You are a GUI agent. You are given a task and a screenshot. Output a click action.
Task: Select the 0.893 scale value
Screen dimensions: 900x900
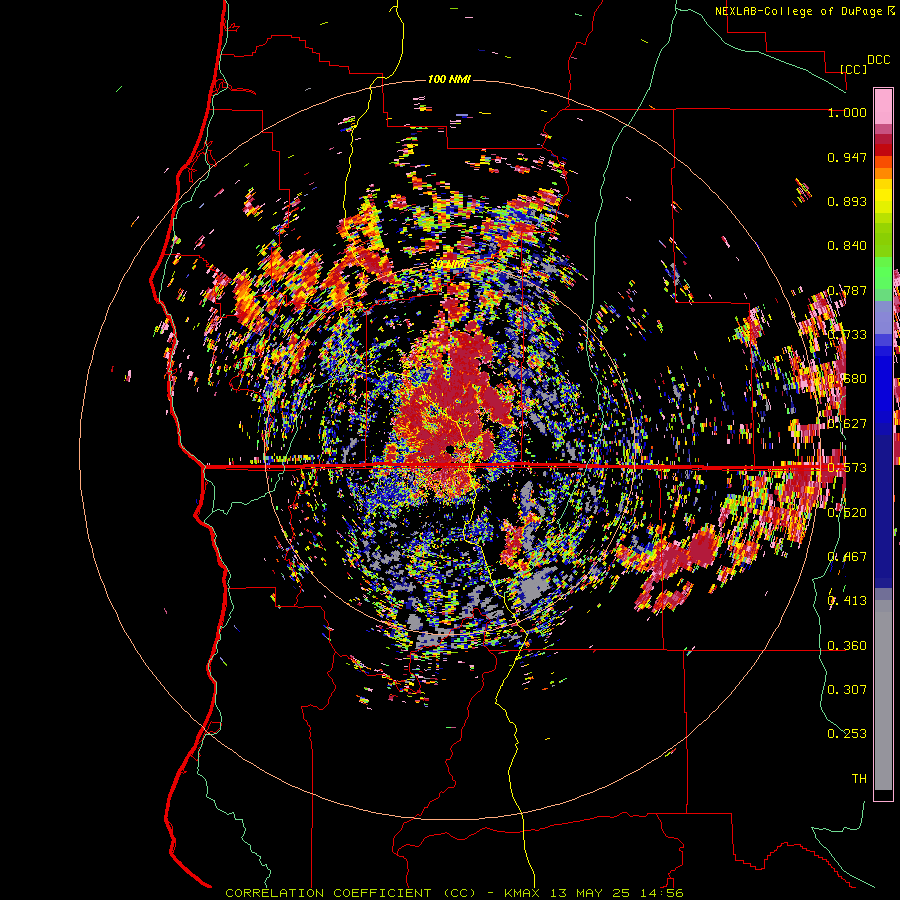click(847, 201)
